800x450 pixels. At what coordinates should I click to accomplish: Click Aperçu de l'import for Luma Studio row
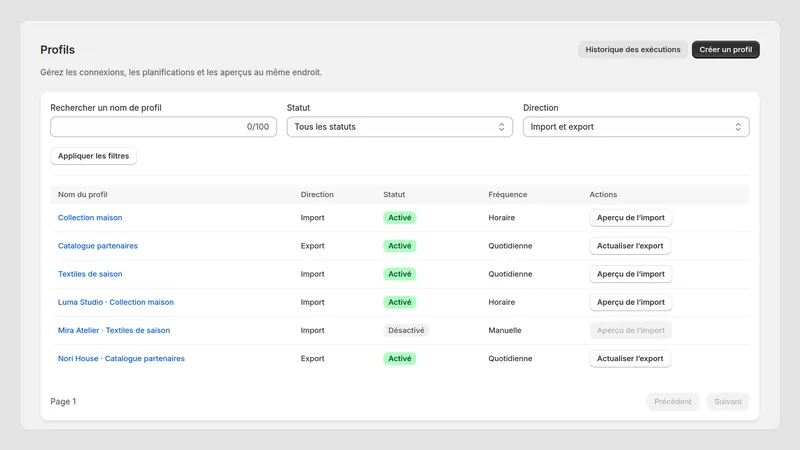(631, 302)
